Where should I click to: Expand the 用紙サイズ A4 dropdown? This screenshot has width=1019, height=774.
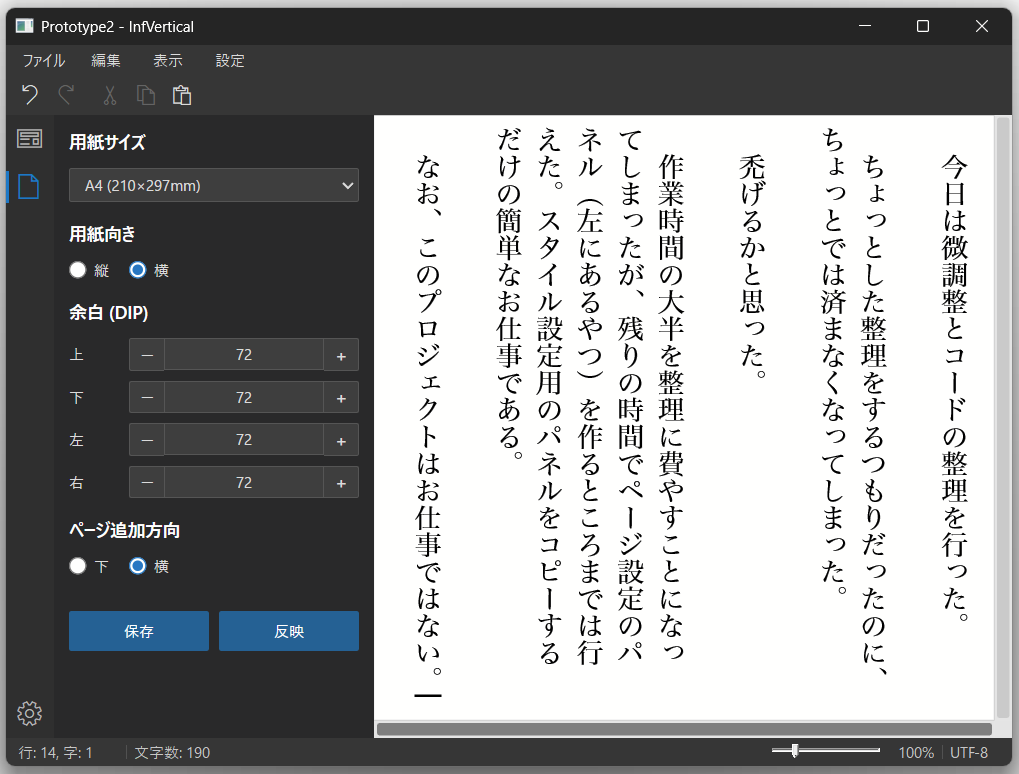(214, 185)
